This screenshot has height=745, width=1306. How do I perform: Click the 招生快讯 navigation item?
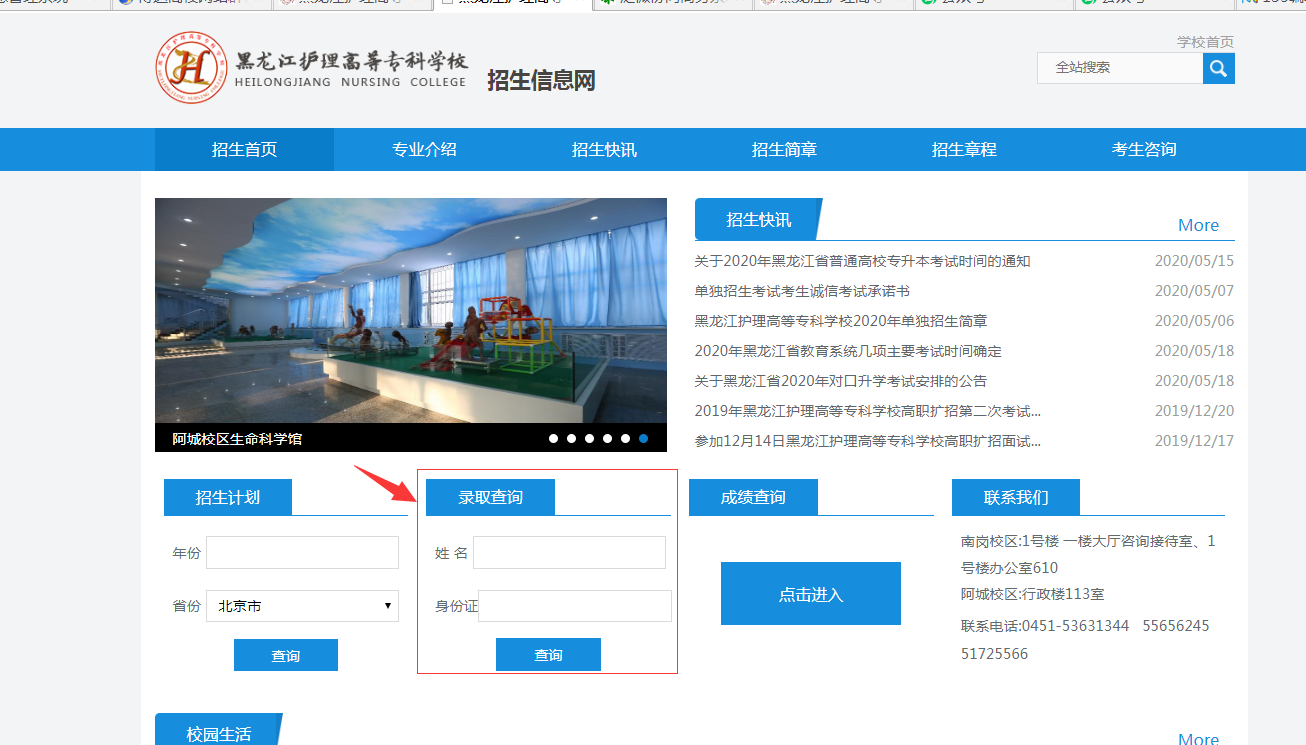pos(604,150)
